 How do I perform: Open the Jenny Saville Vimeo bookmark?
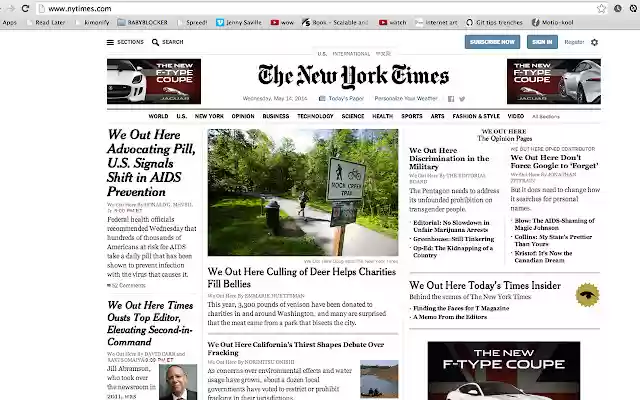239,22
